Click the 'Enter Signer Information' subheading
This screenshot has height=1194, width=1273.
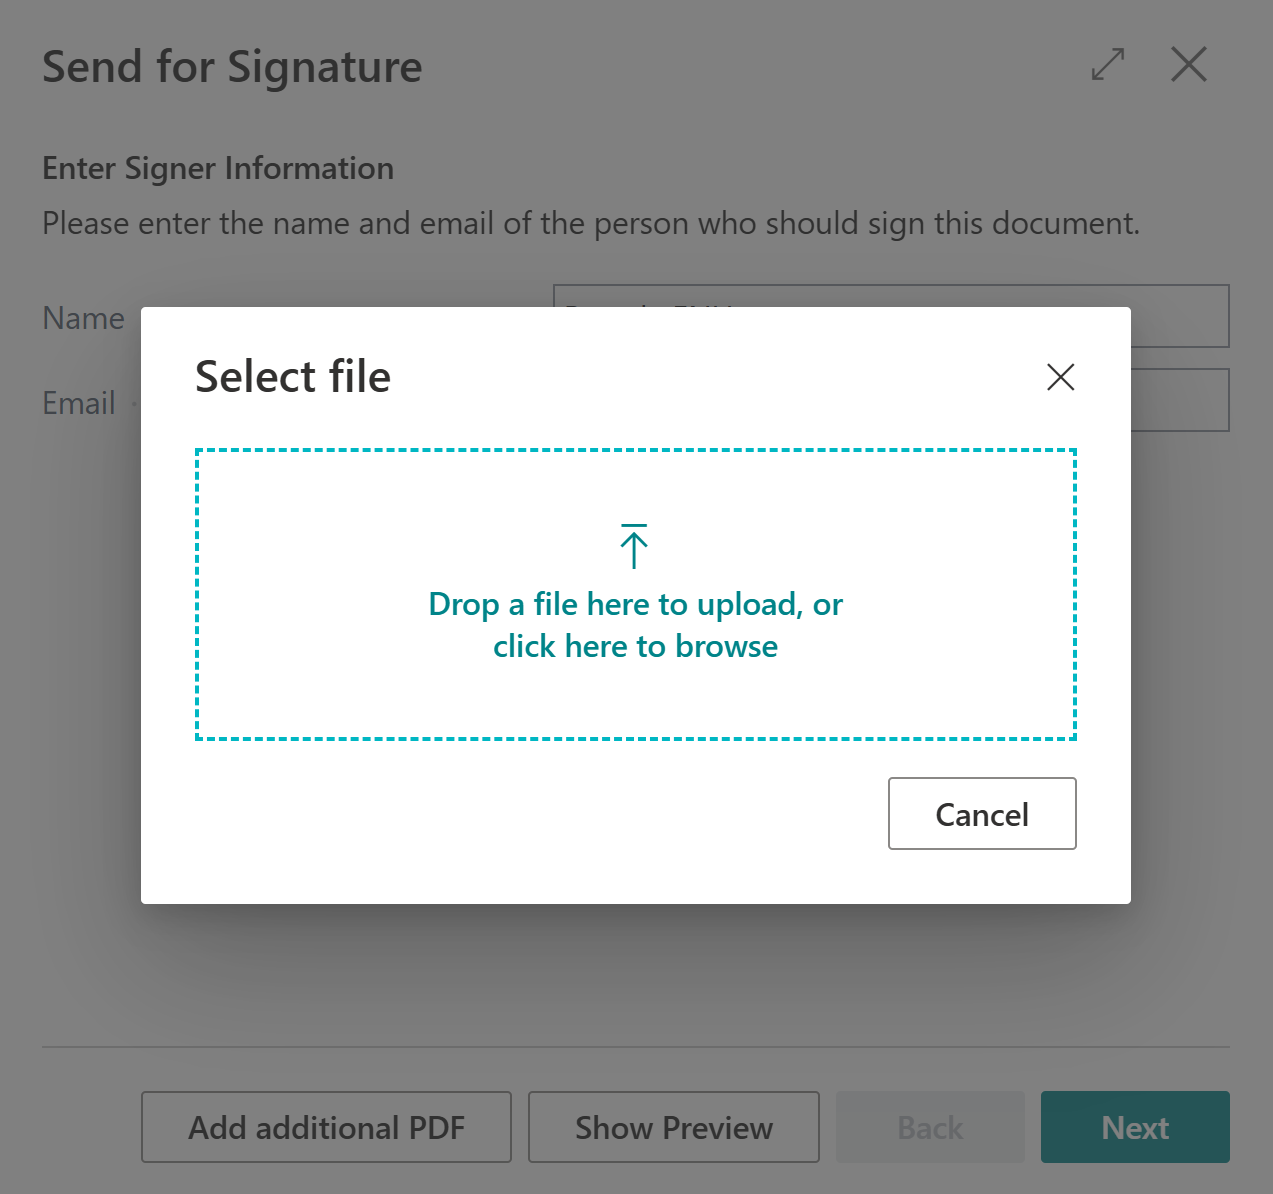(x=218, y=168)
